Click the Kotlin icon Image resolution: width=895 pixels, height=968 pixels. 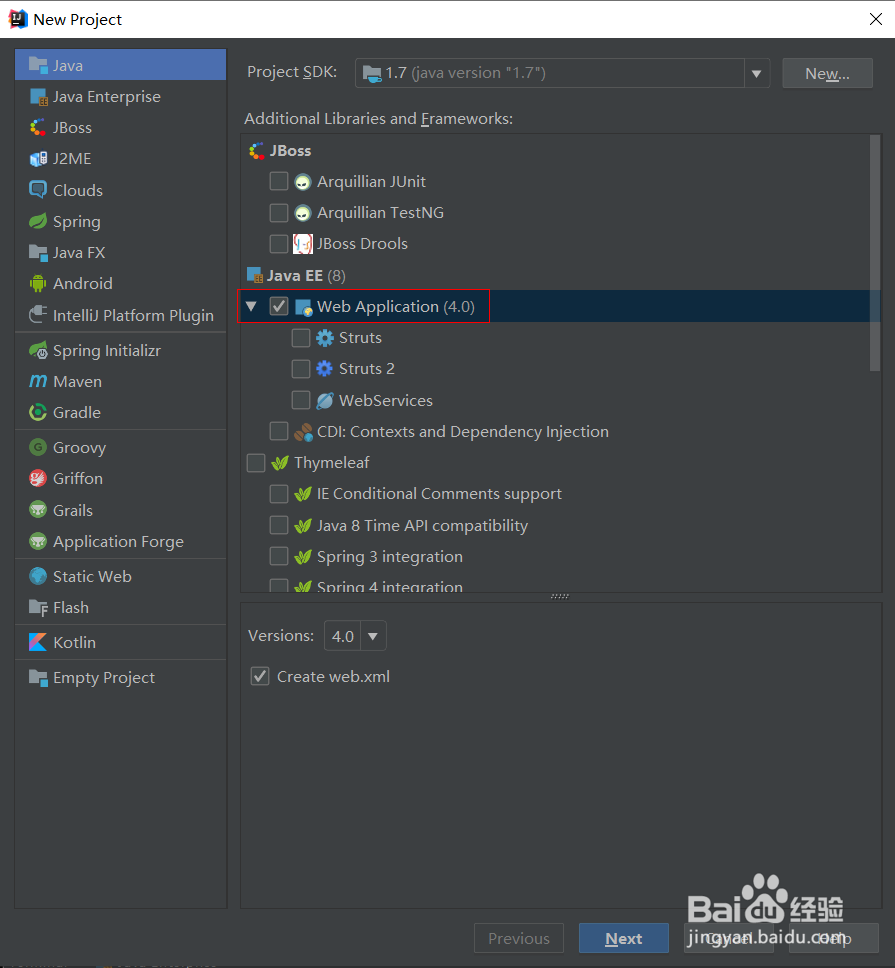pyautogui.click(x=38, y=642)
